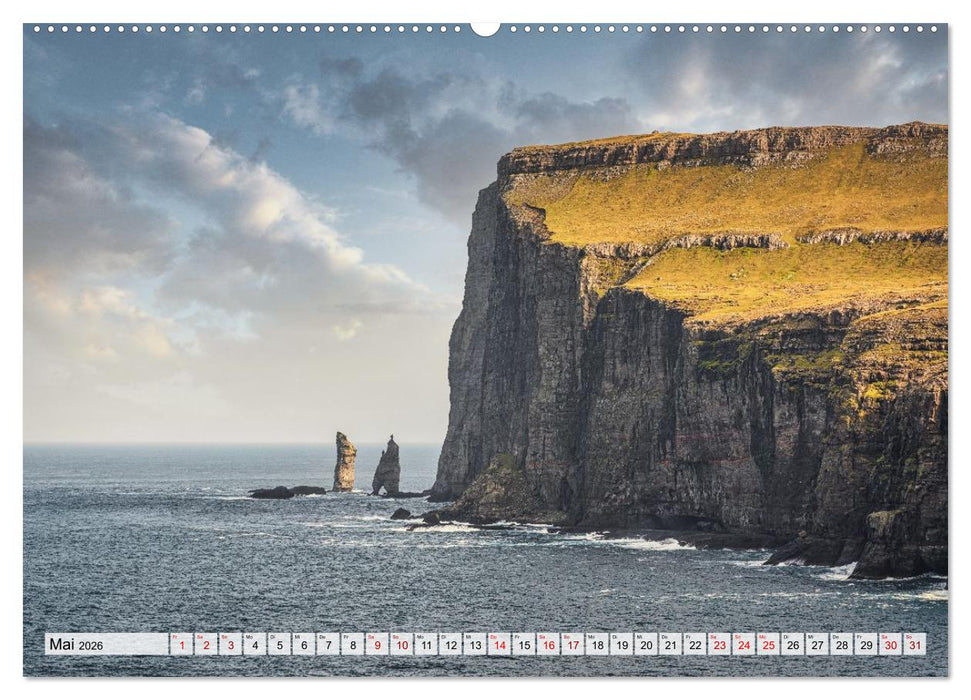The image size is (971, 700).
Task: Choose date 29 in the date row
Action: point(865,645)
